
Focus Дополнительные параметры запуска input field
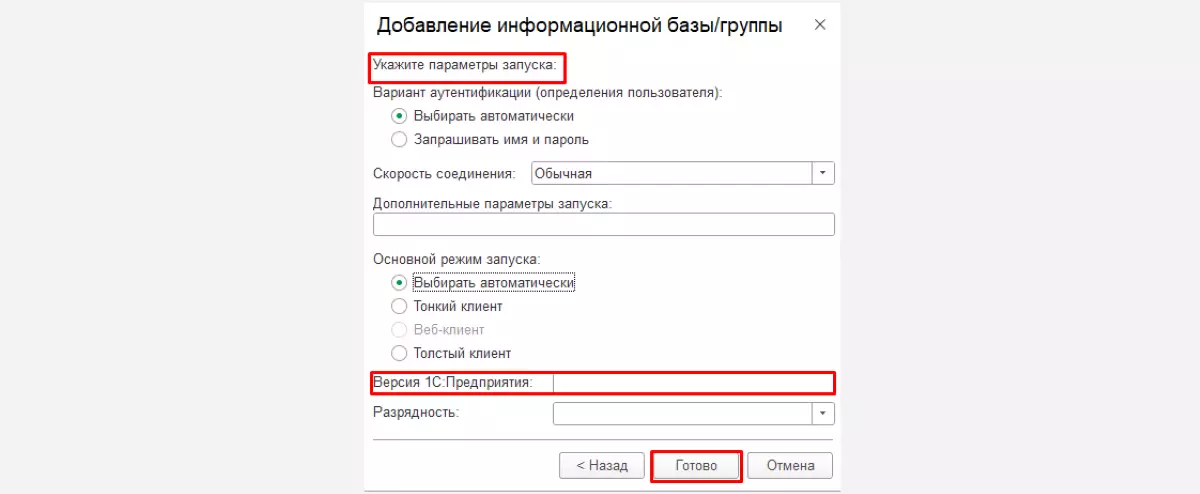point(603,224)
